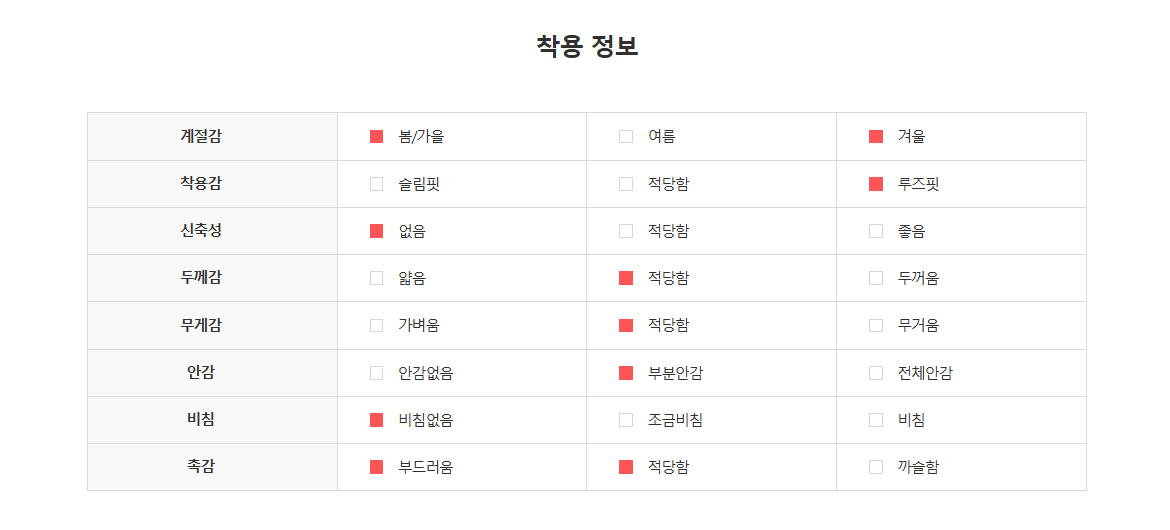Check the 전체안감 checkbox

tap(876, 373)
